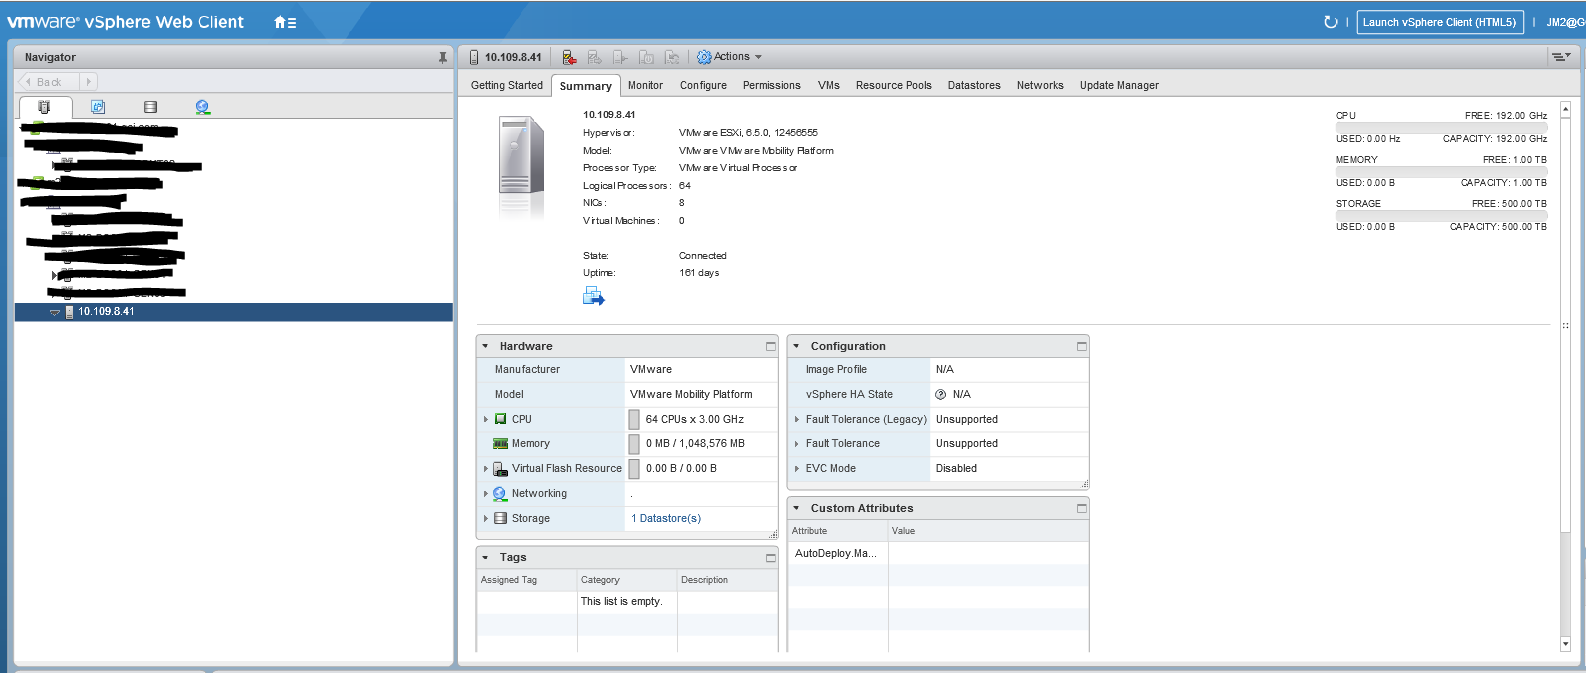This screenshot has width=1586, height=673.
Task: Expand the Fault Tolerance row
Action: click(797, 443)
